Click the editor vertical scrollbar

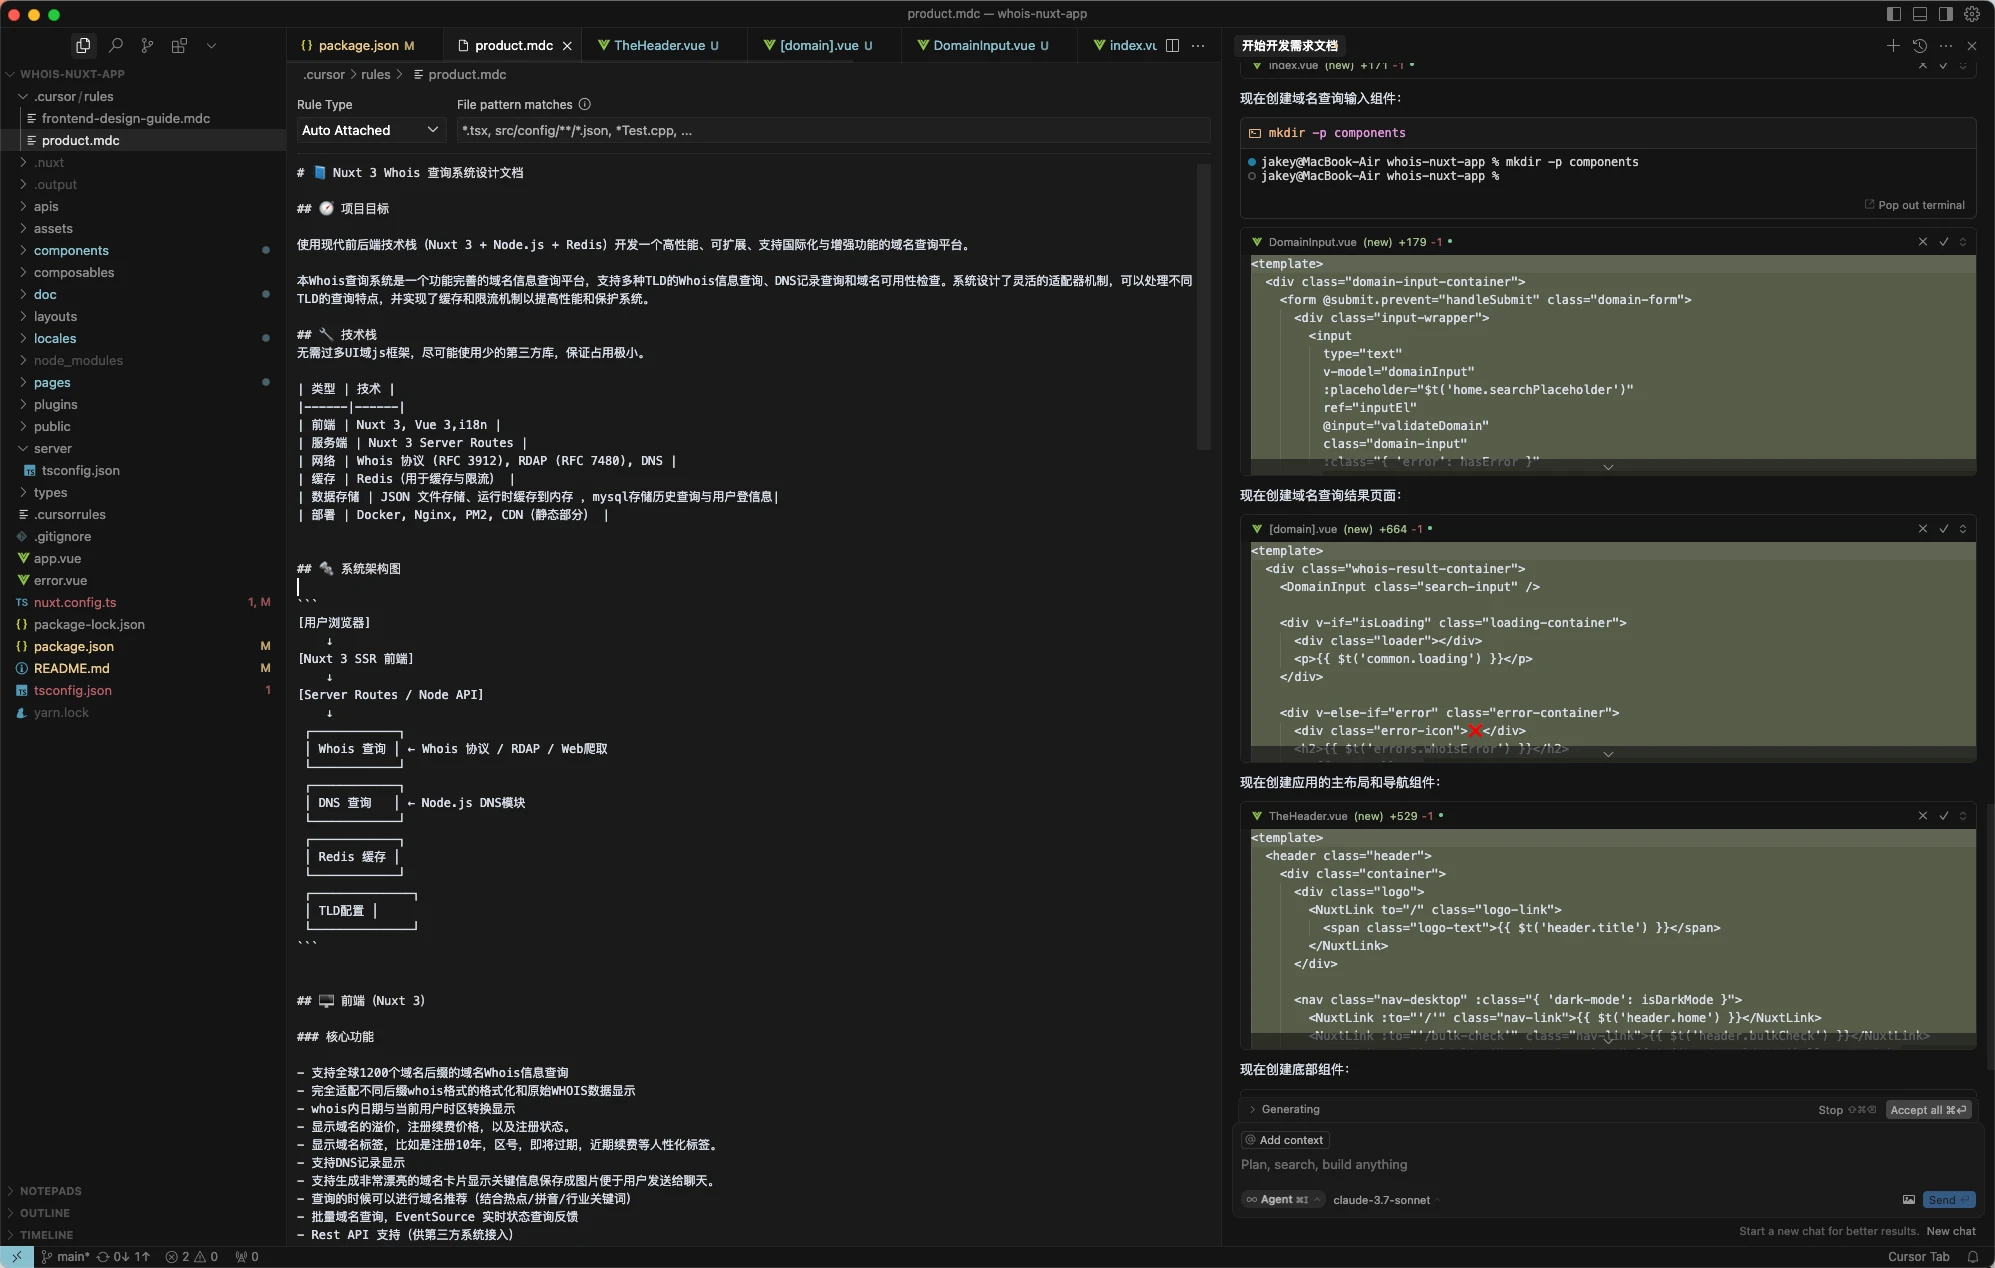tap(1204, 300)
